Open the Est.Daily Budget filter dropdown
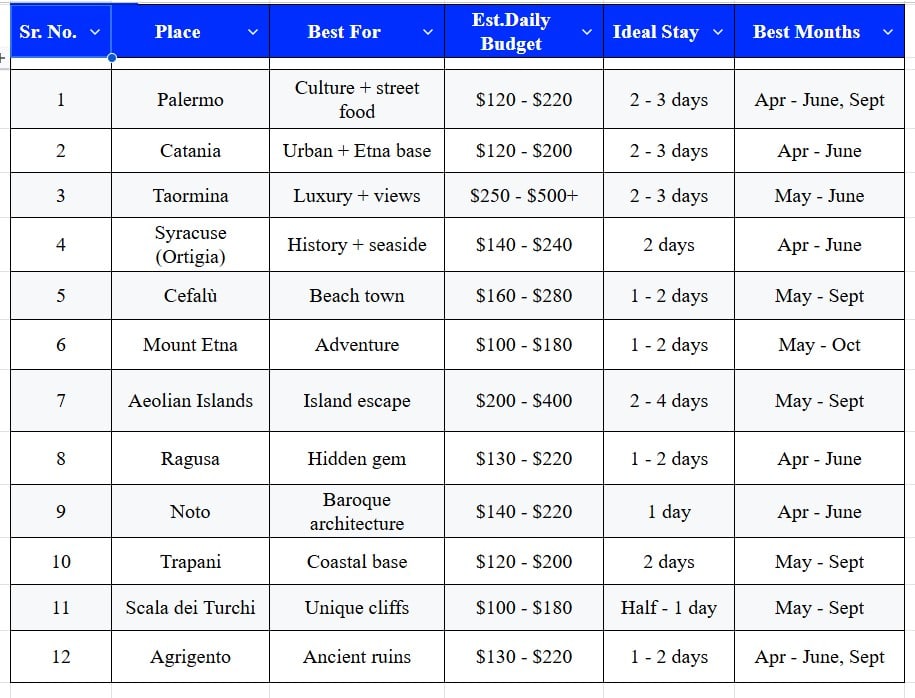This screenshot has height=698, width=915. tap(586, 31)
